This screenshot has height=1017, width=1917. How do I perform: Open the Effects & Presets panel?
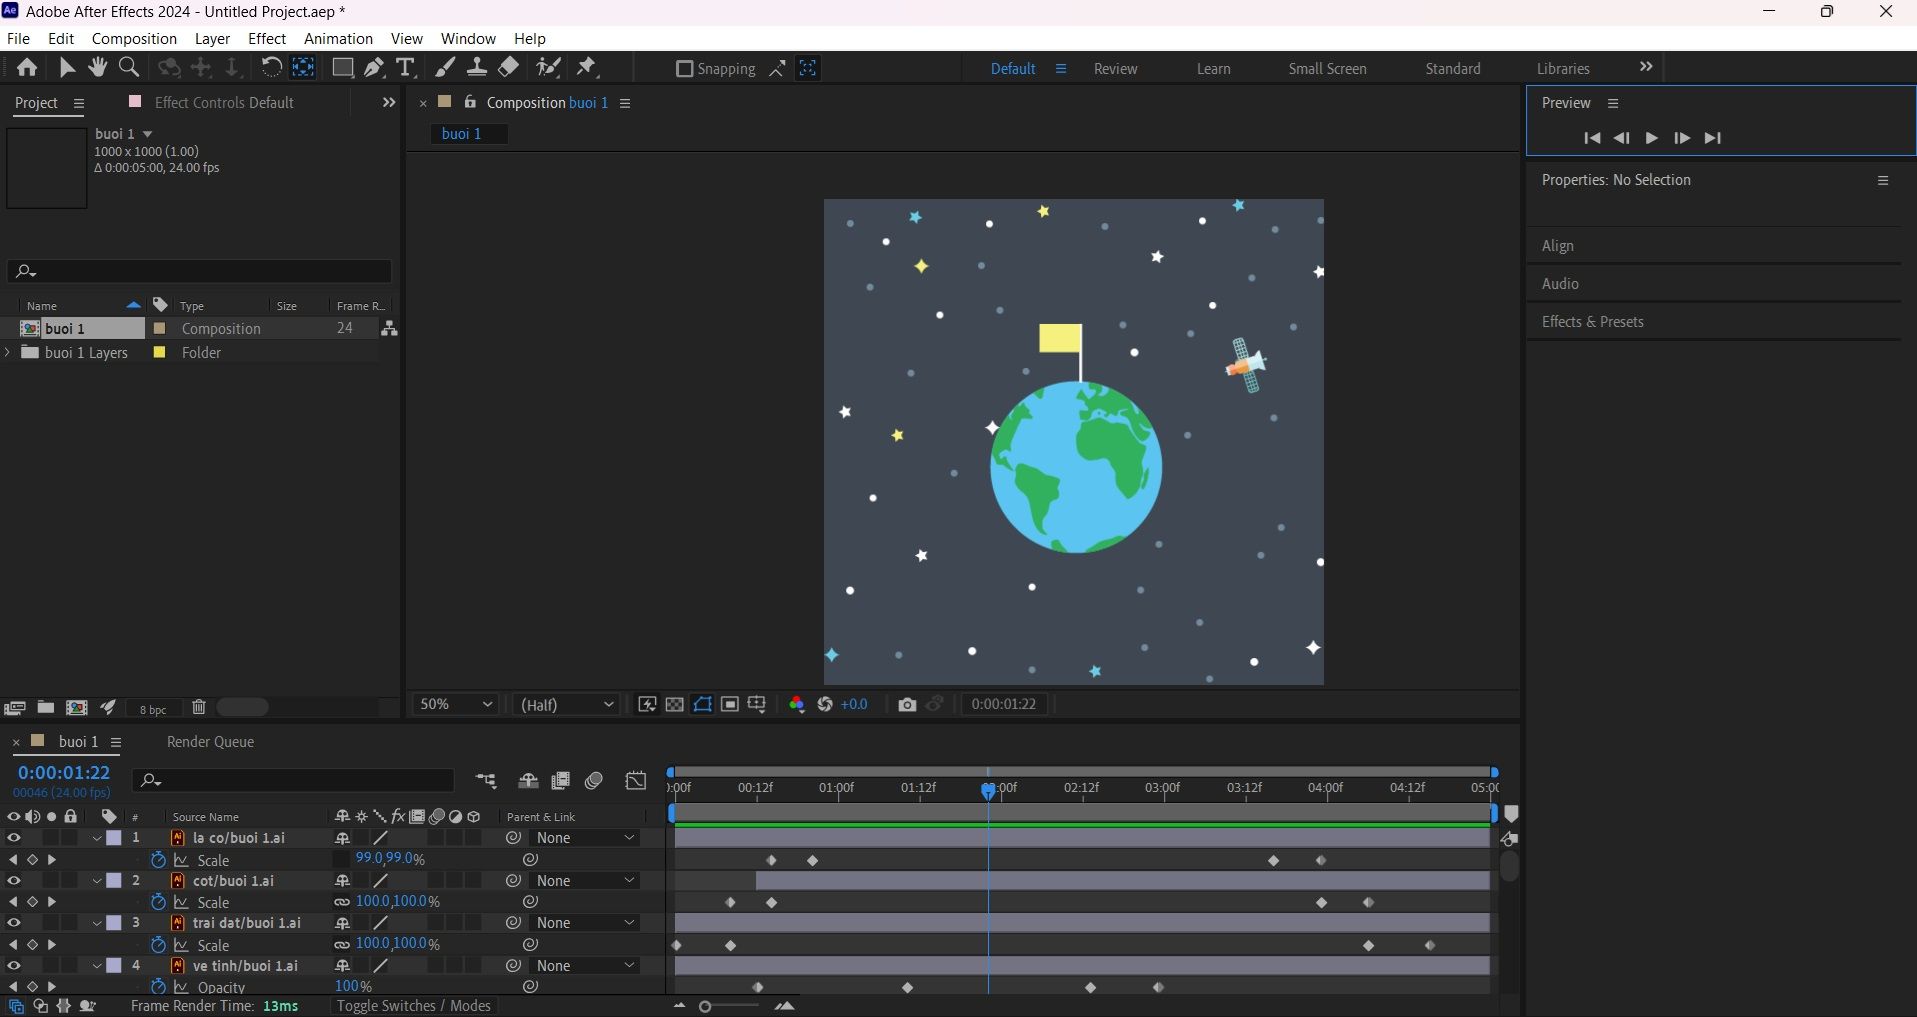point(1592,321)
